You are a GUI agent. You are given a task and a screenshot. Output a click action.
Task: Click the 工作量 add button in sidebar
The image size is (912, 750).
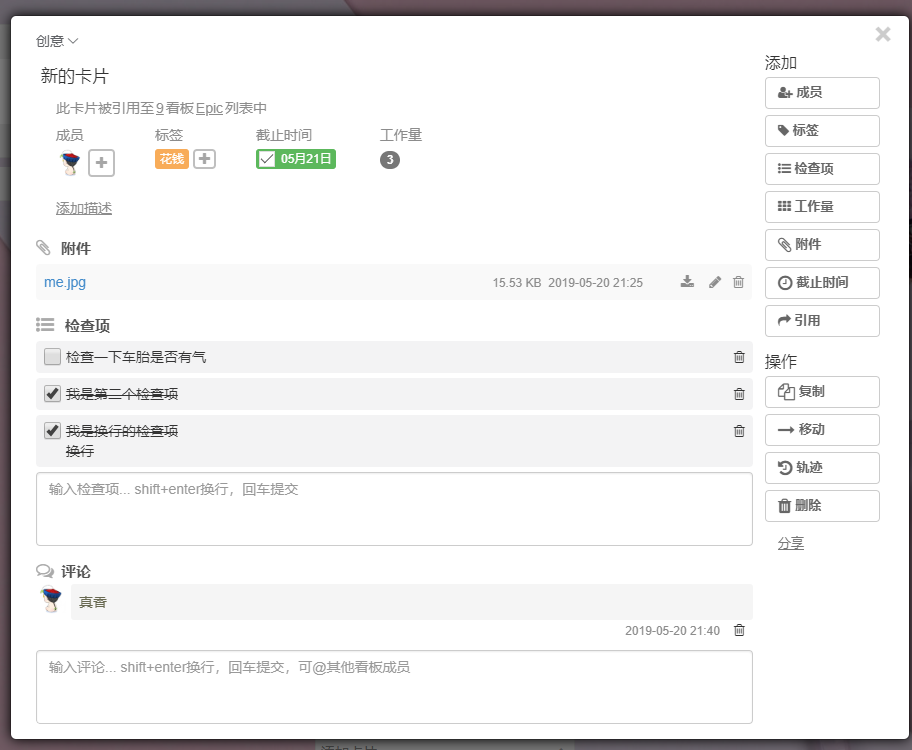click(822, 207)
